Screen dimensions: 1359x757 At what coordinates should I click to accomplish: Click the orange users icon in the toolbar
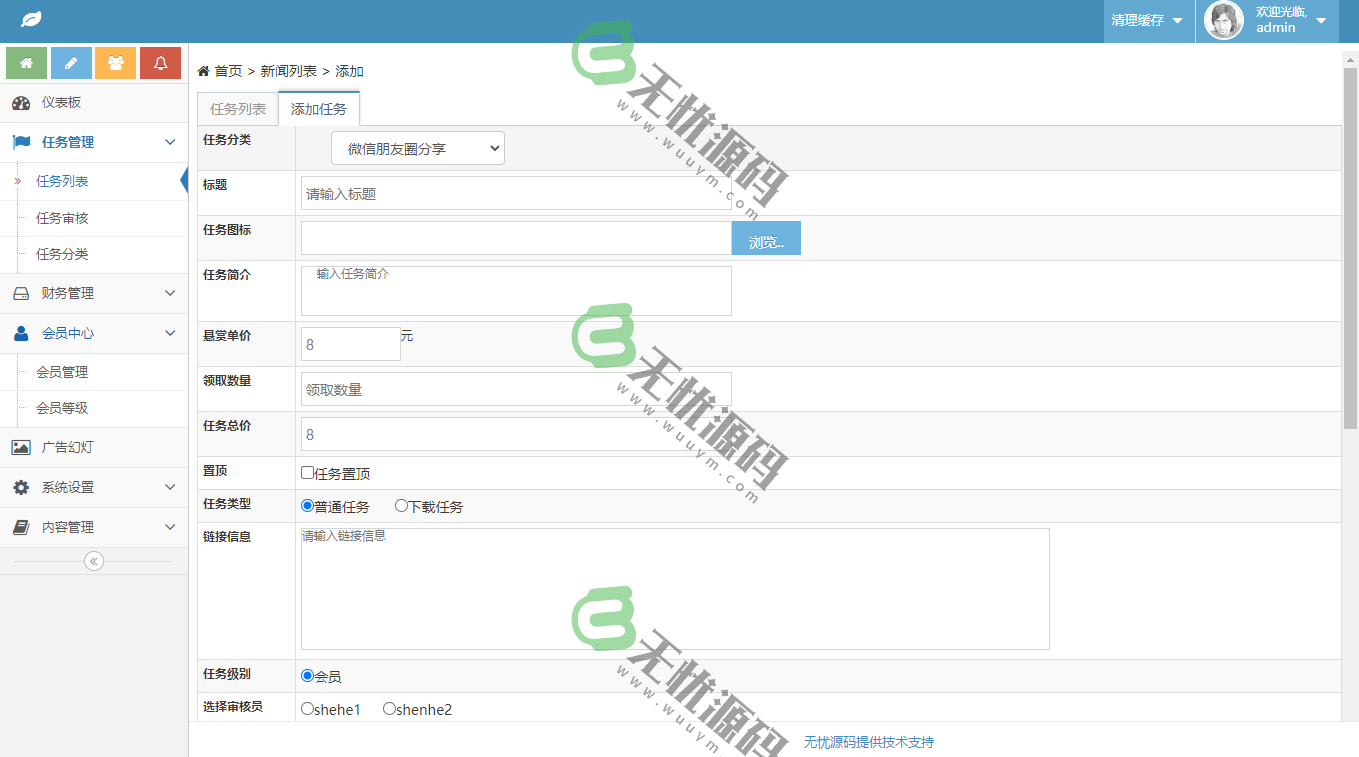point(115,62)
